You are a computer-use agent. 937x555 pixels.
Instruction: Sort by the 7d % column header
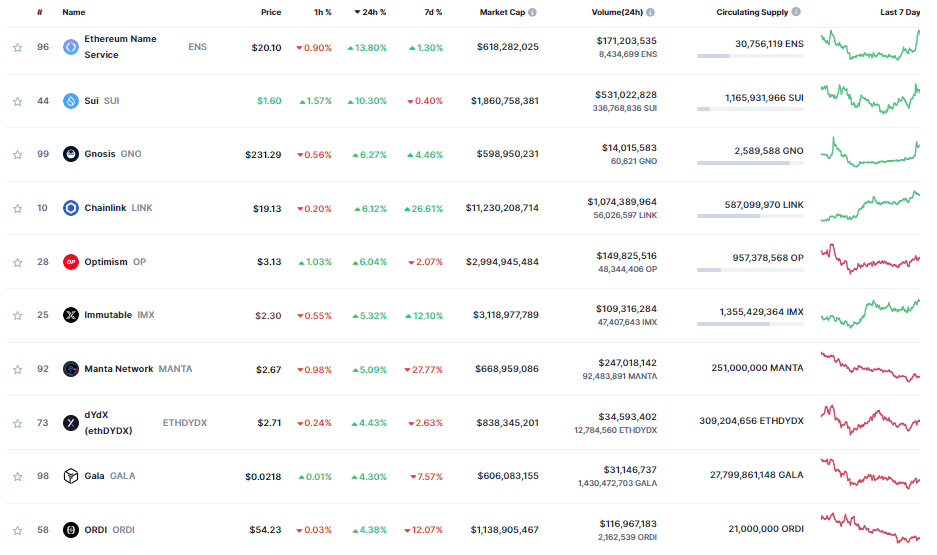[432, 13]
